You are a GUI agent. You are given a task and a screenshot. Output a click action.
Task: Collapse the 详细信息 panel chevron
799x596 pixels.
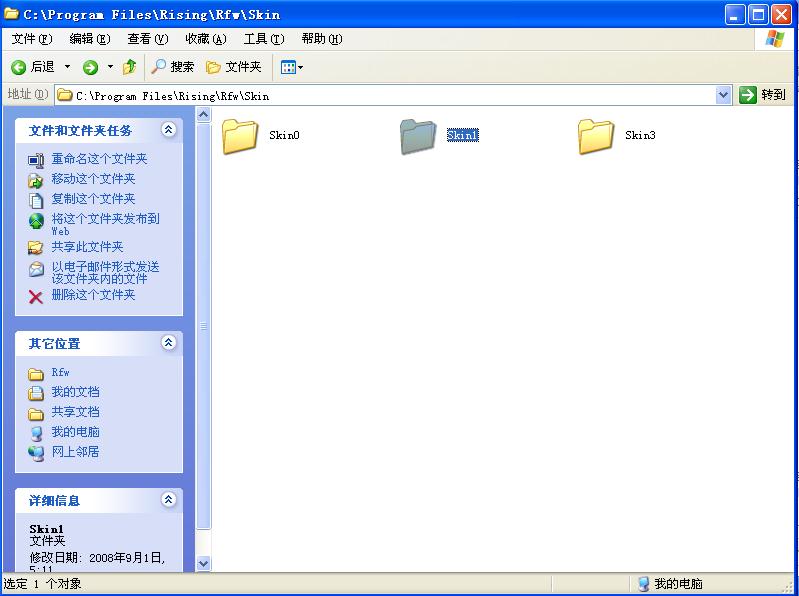(x=169, y=499)
